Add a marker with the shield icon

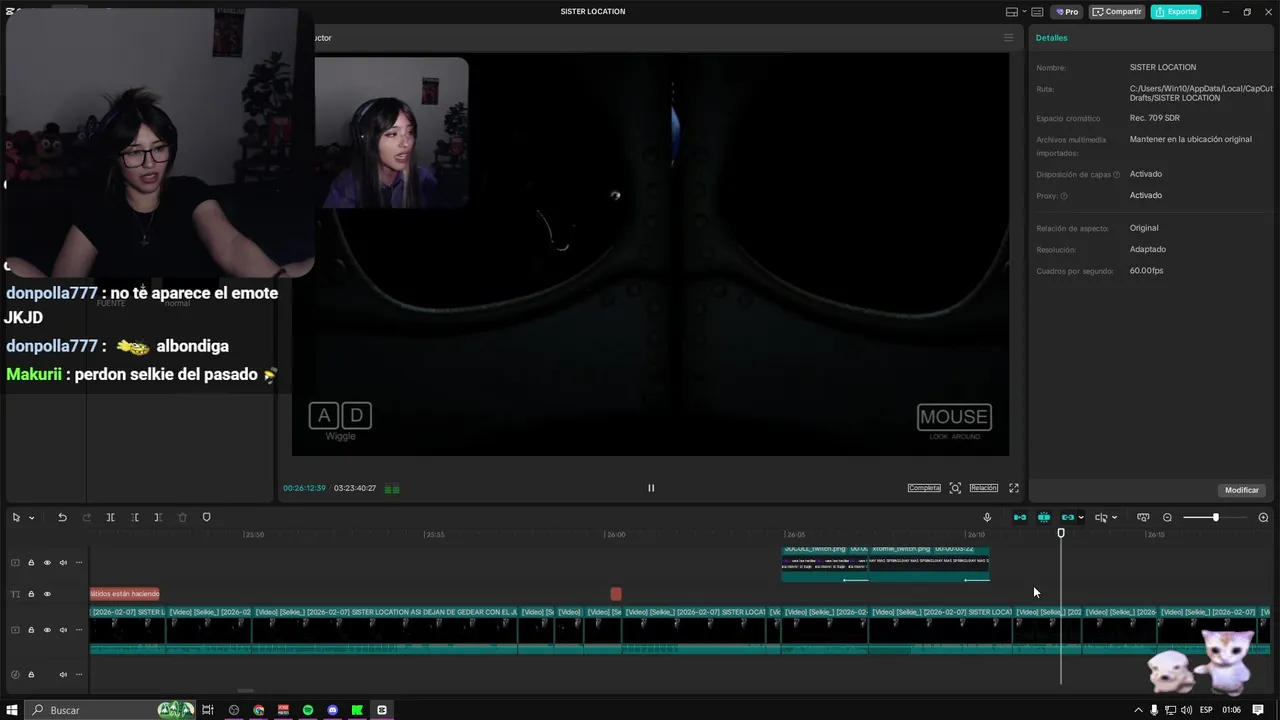207,517
